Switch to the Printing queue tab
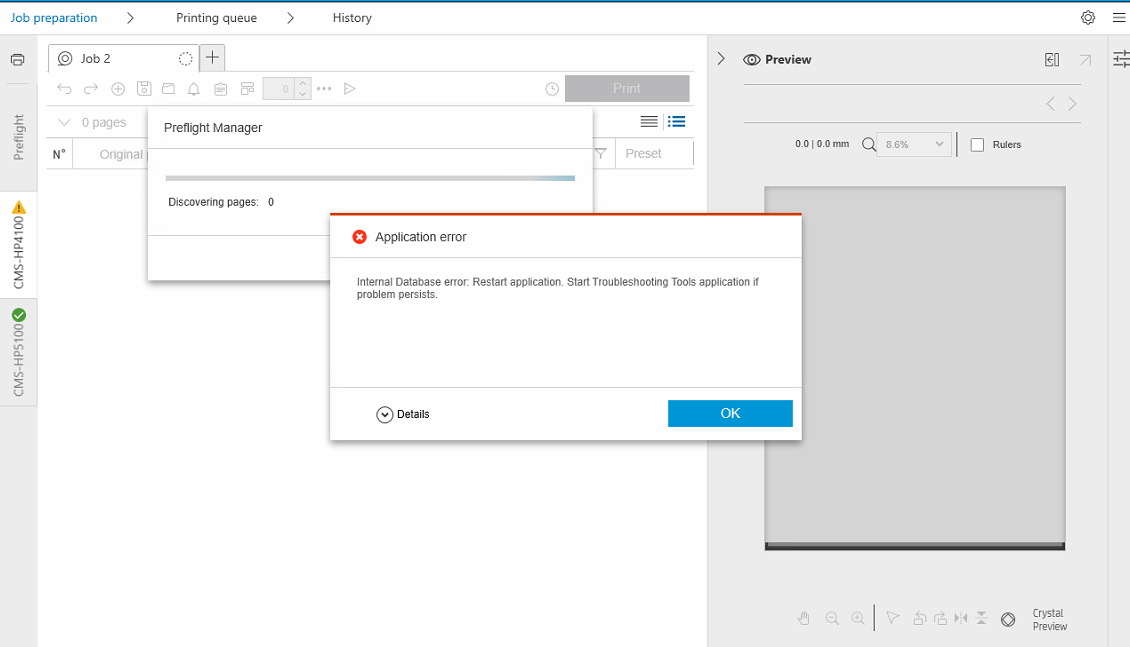Viewport: 1130px width, 647px height. [x=216, y=17]
